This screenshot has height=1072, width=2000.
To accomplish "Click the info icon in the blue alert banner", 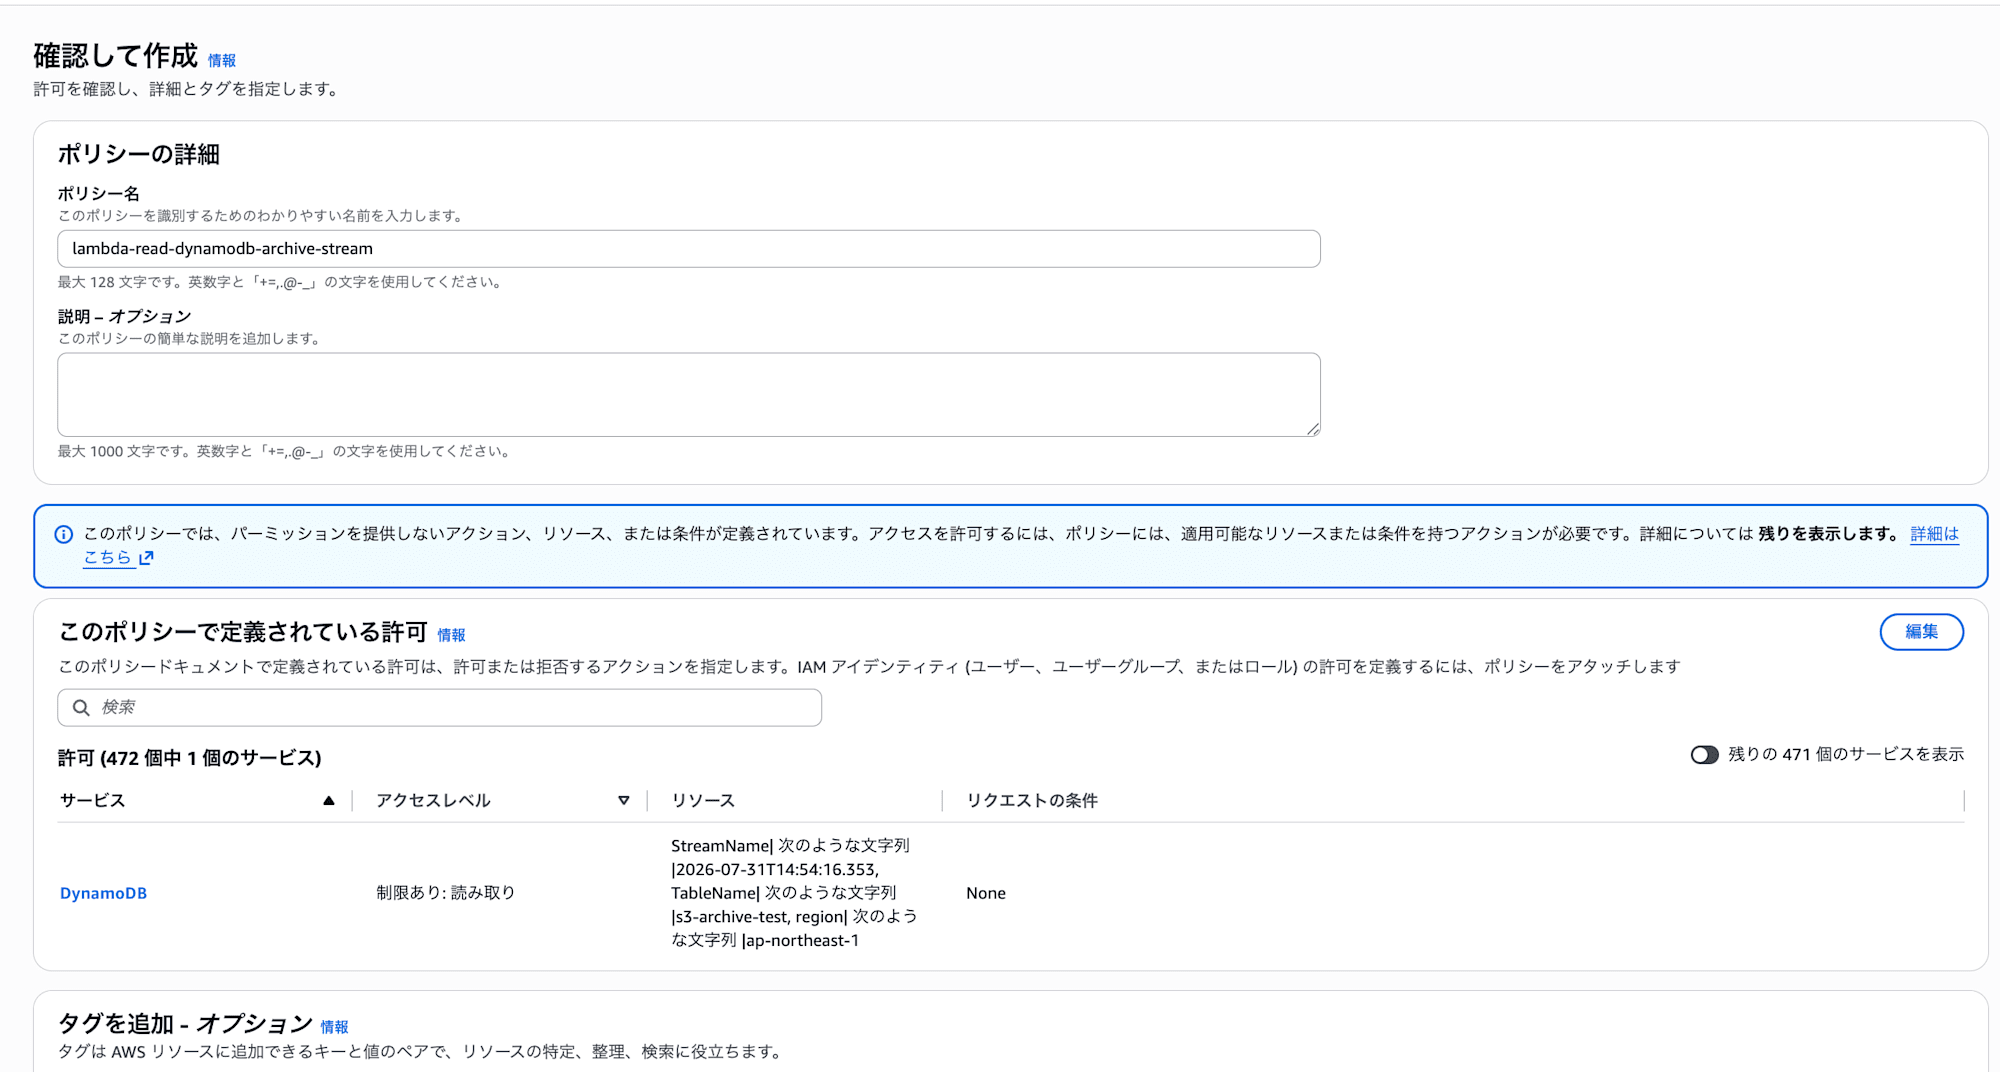I will [x=63, y=534].
